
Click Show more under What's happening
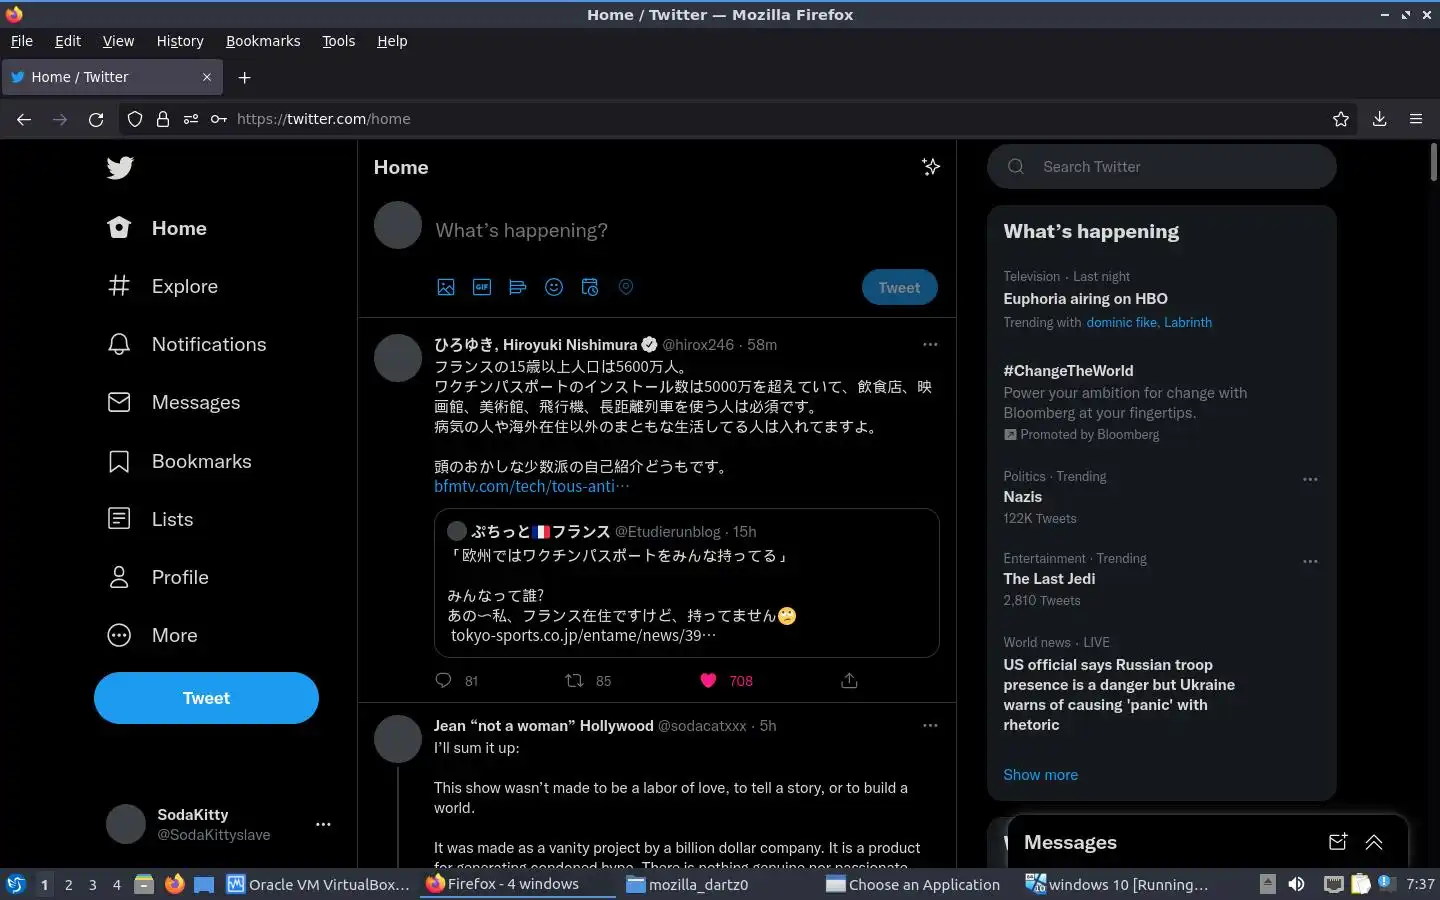click(1040, 775)
